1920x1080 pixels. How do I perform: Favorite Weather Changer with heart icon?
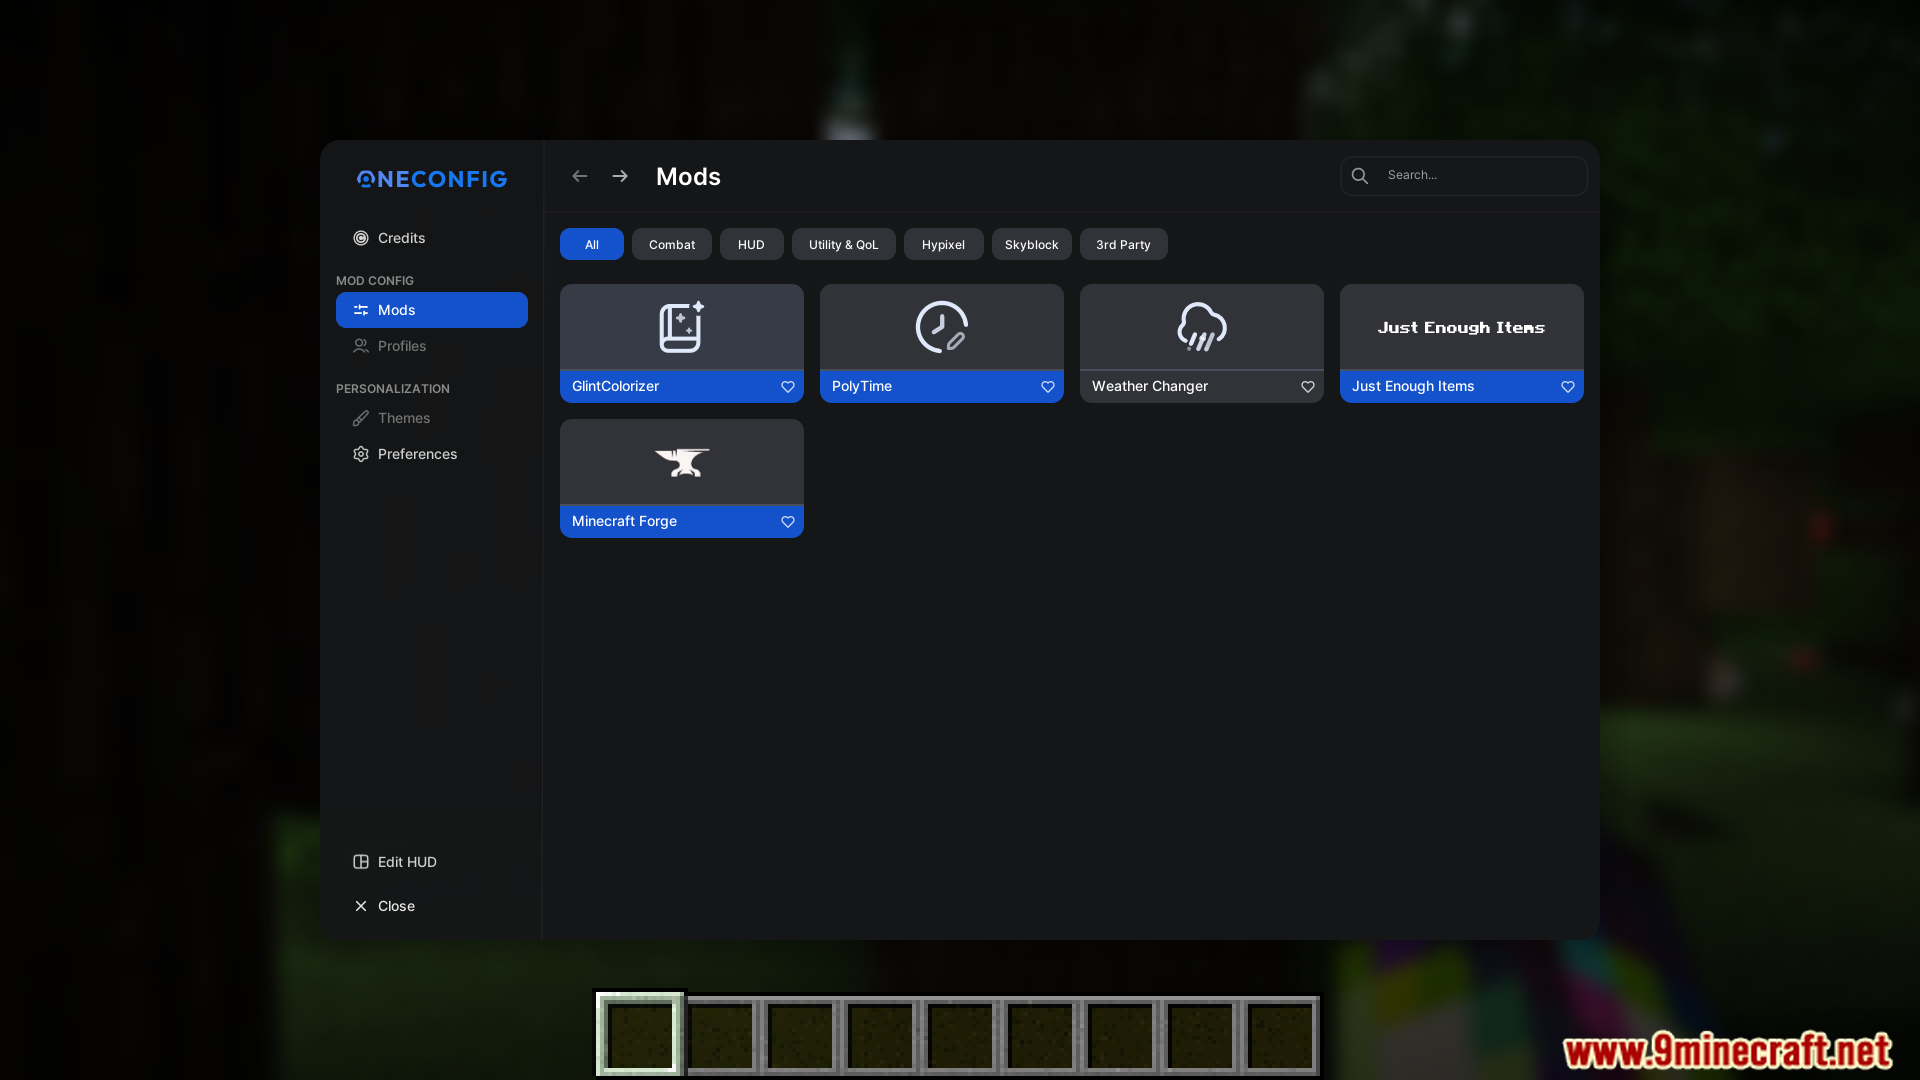1308,387
